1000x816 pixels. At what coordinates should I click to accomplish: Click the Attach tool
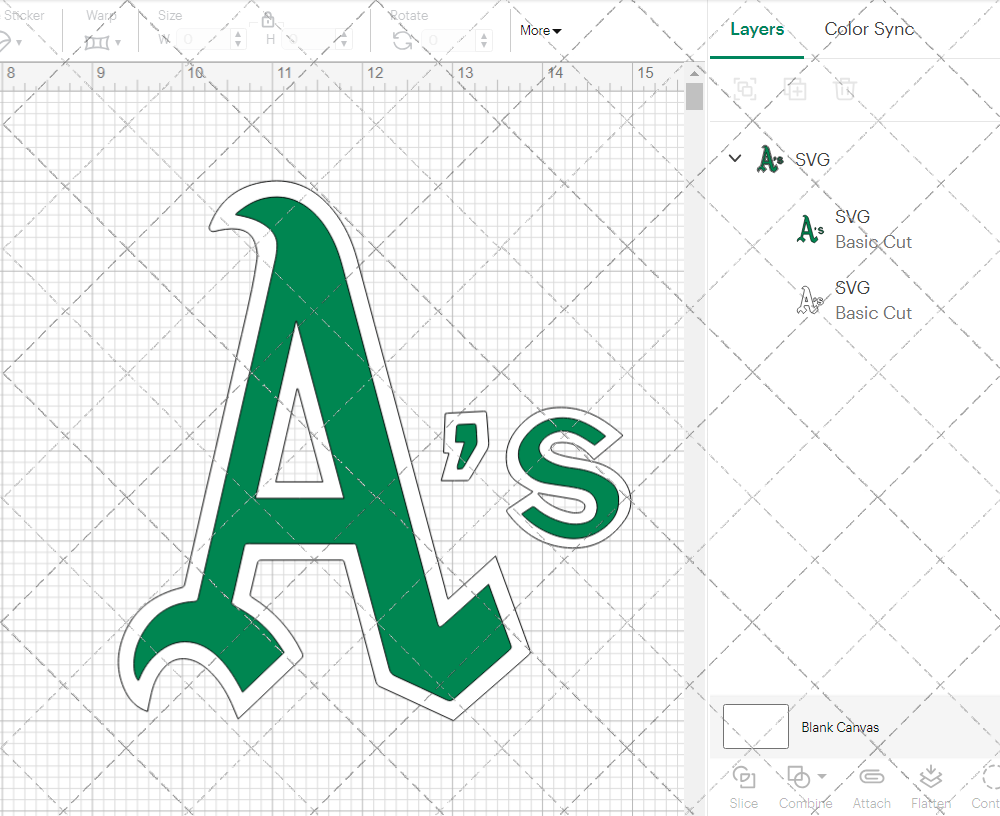click(x=871, y=788)
